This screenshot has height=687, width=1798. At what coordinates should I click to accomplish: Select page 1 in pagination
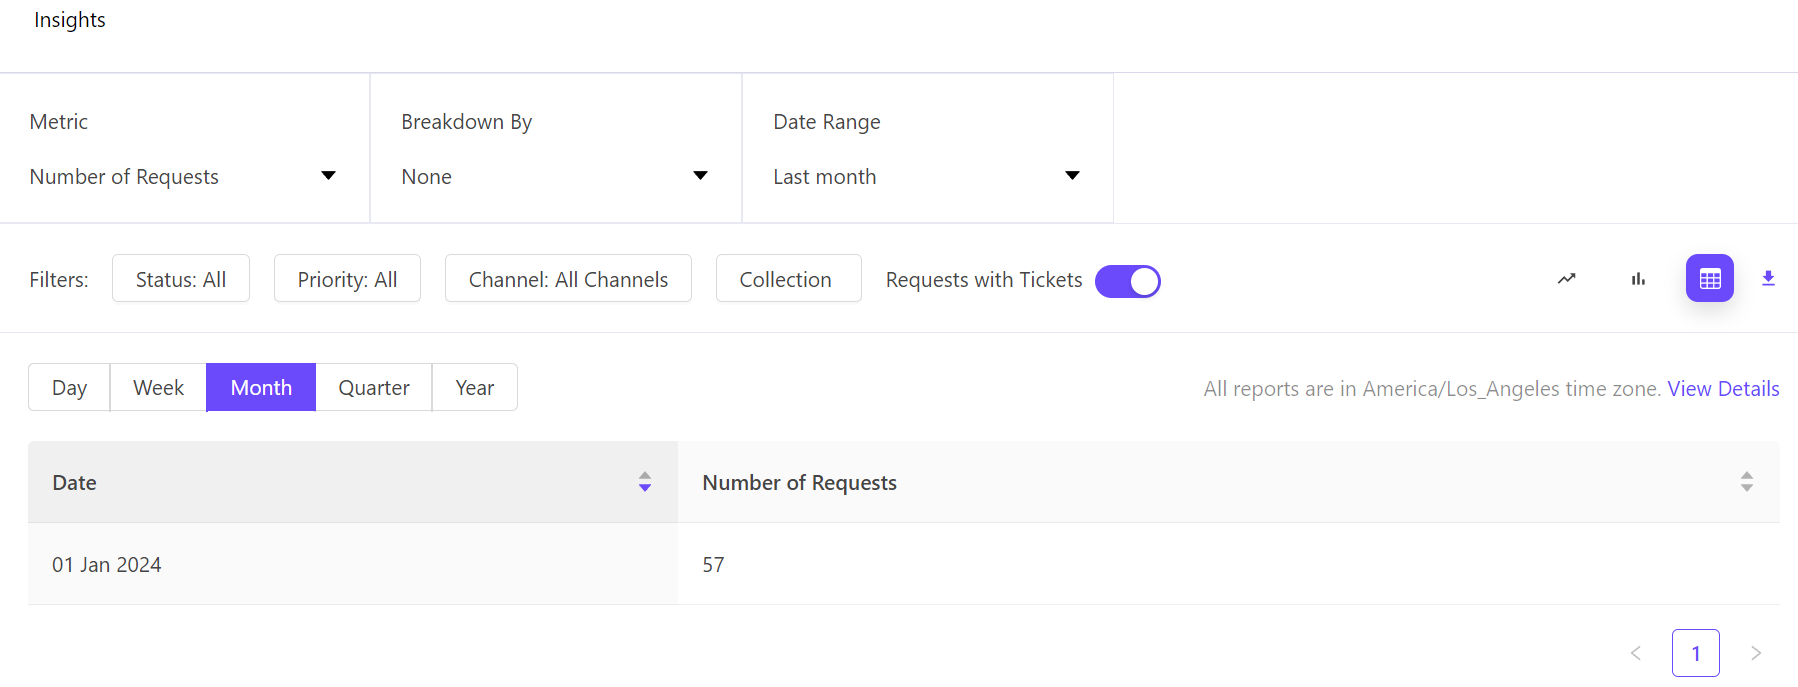tap(1695, 653)
